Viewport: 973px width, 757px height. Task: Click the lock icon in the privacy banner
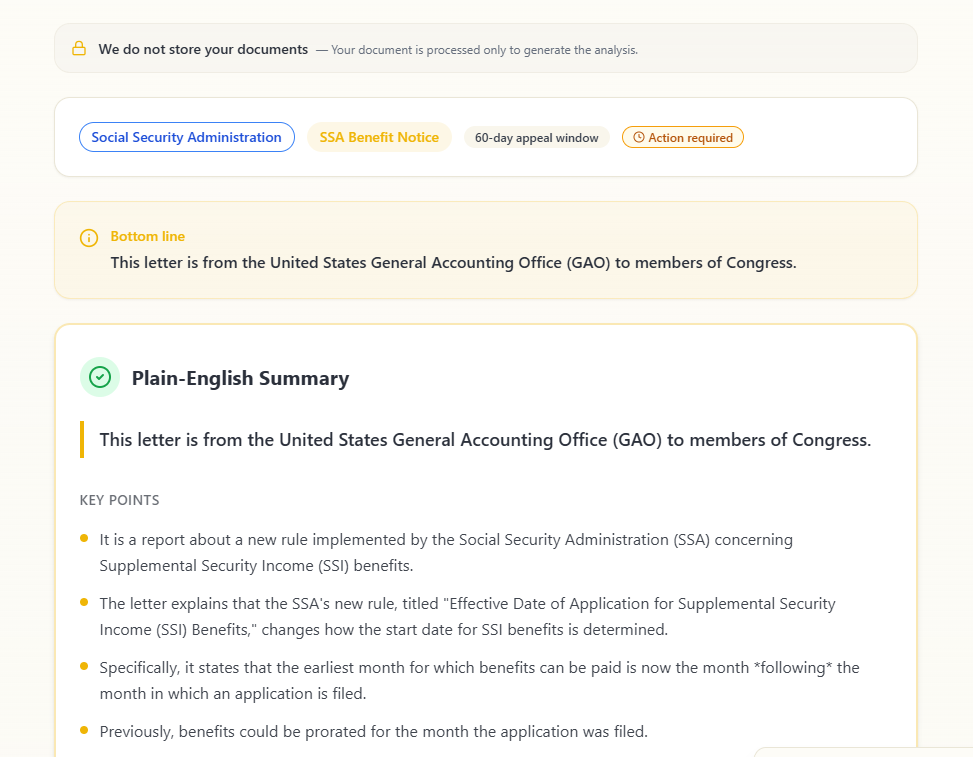[x=79, y=48]
